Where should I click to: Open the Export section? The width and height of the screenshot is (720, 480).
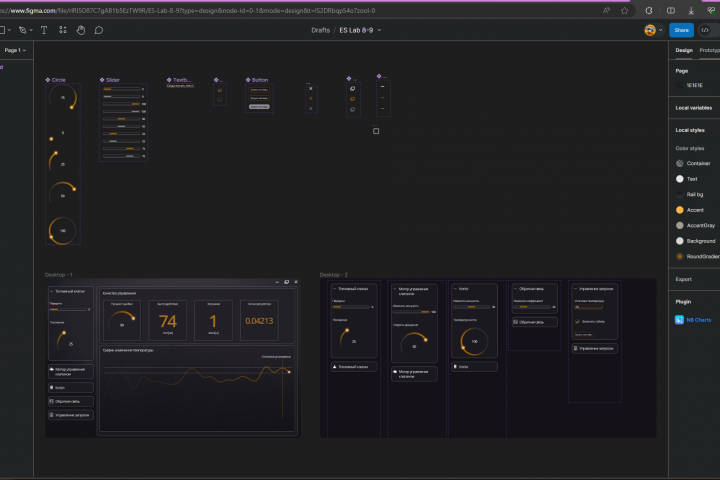click(x=683, y=279)
